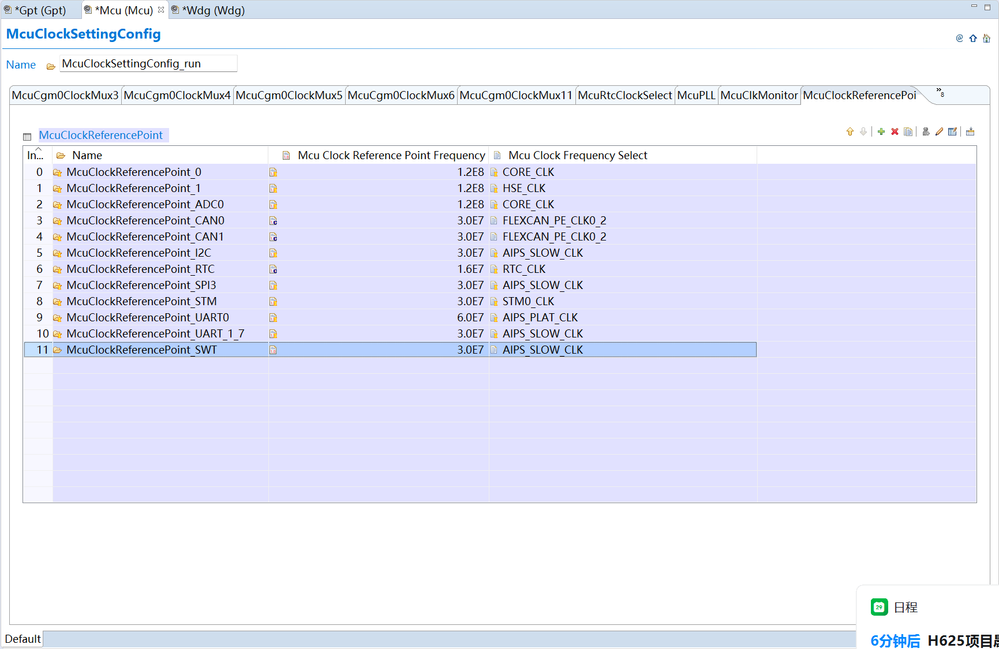This screenshot has width=999, height=649.
Task: Select row McuClockReferencePoint_UART_1_7
Action: pyautogui.click(x=390, y=334)
